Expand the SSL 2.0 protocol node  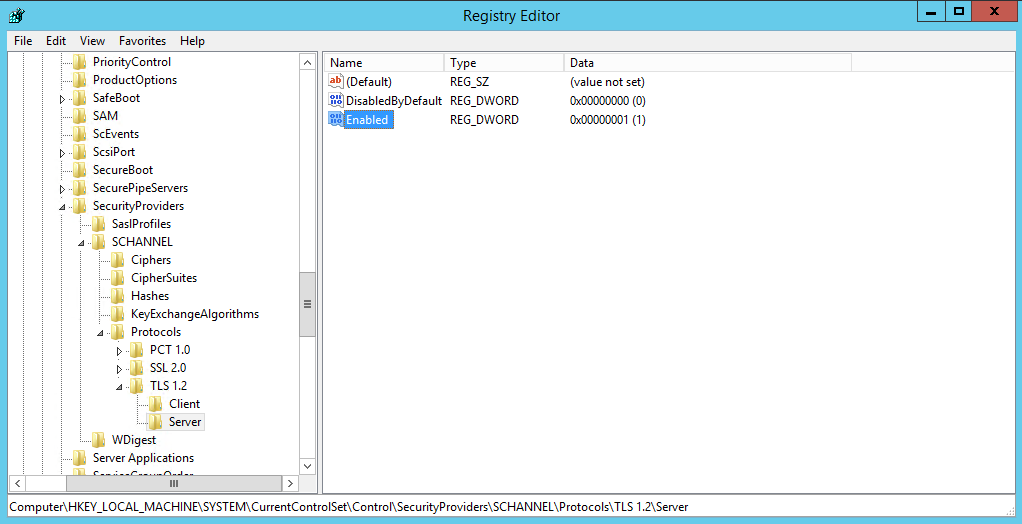(x=119, y=368)
